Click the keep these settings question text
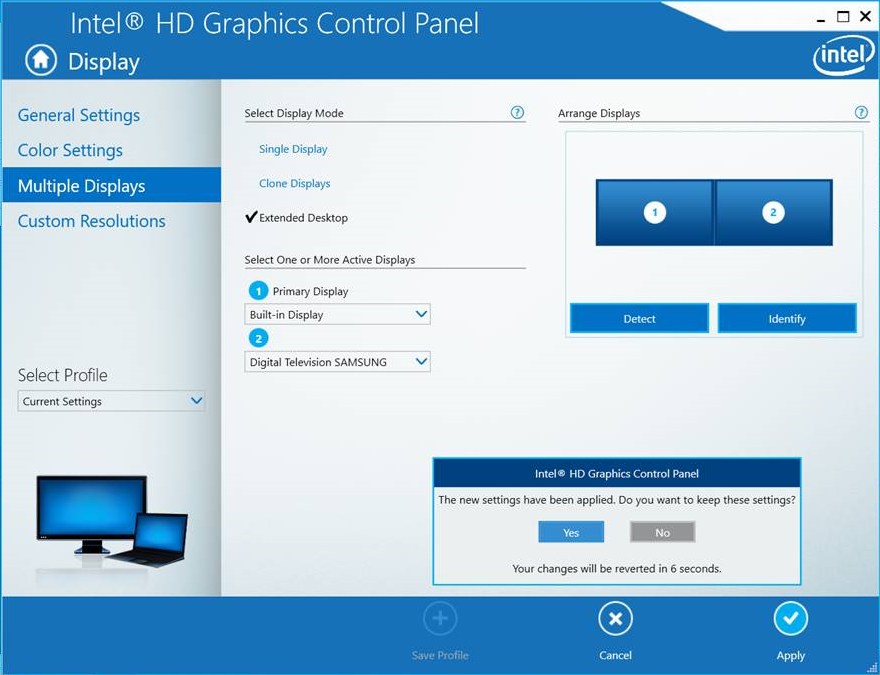The height and width of the screenshot is (675, 880). point(617,499)
